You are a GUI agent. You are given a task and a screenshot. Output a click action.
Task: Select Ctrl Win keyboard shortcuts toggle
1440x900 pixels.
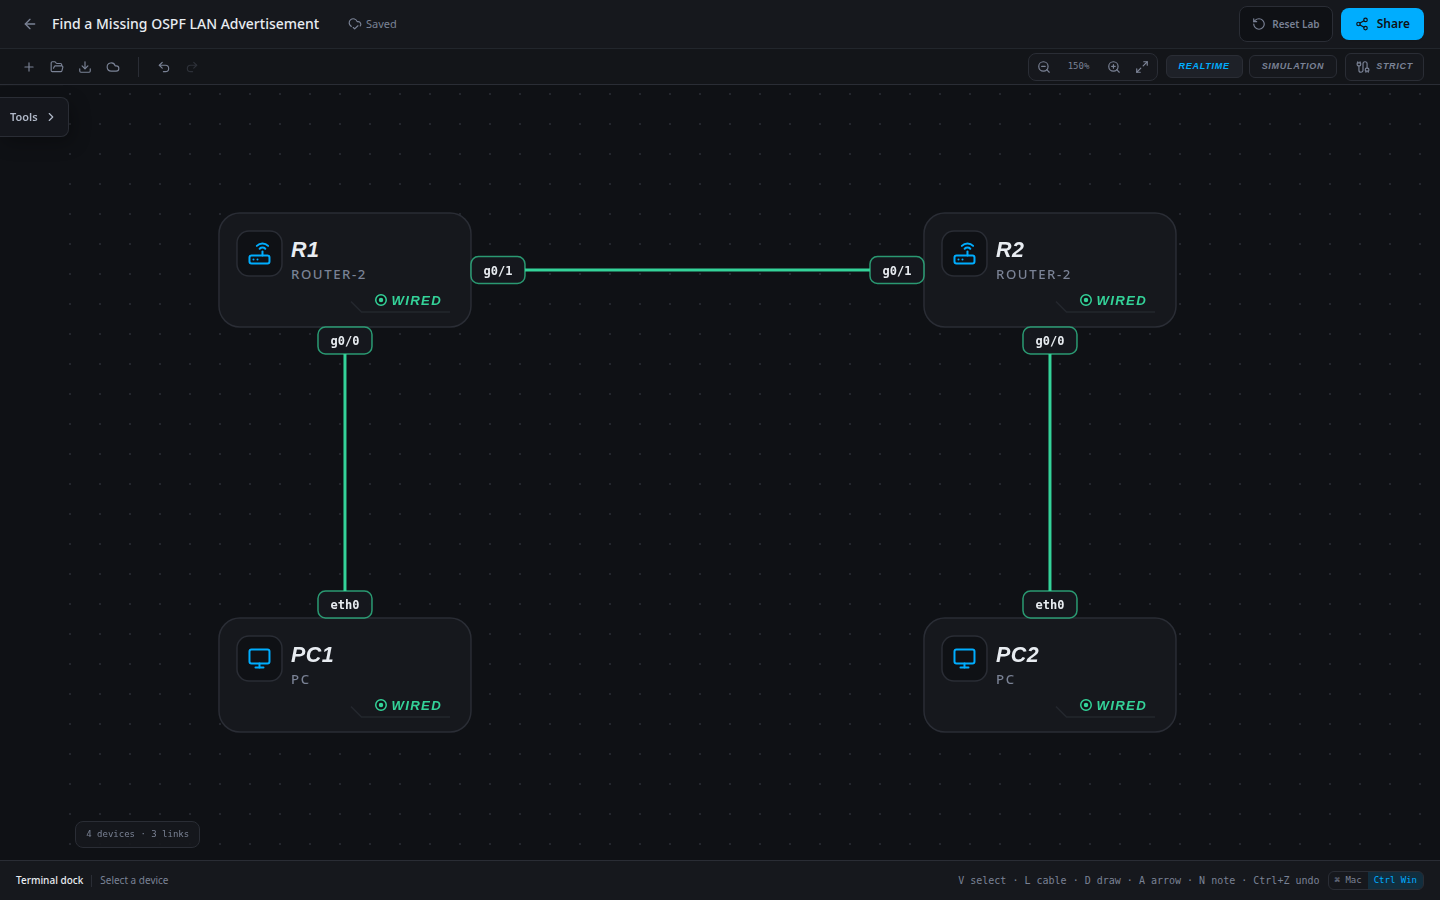pos(1395,880)
